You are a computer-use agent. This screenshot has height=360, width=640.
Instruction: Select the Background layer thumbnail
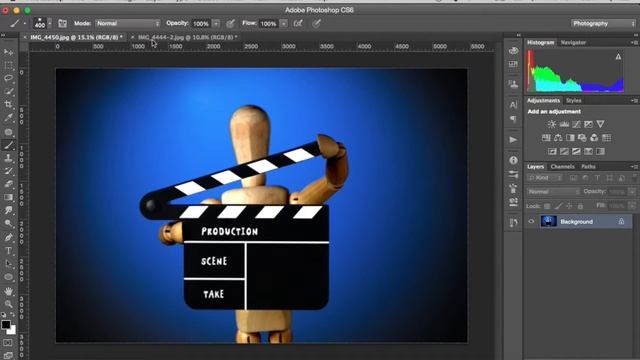(x=549, y=221)
